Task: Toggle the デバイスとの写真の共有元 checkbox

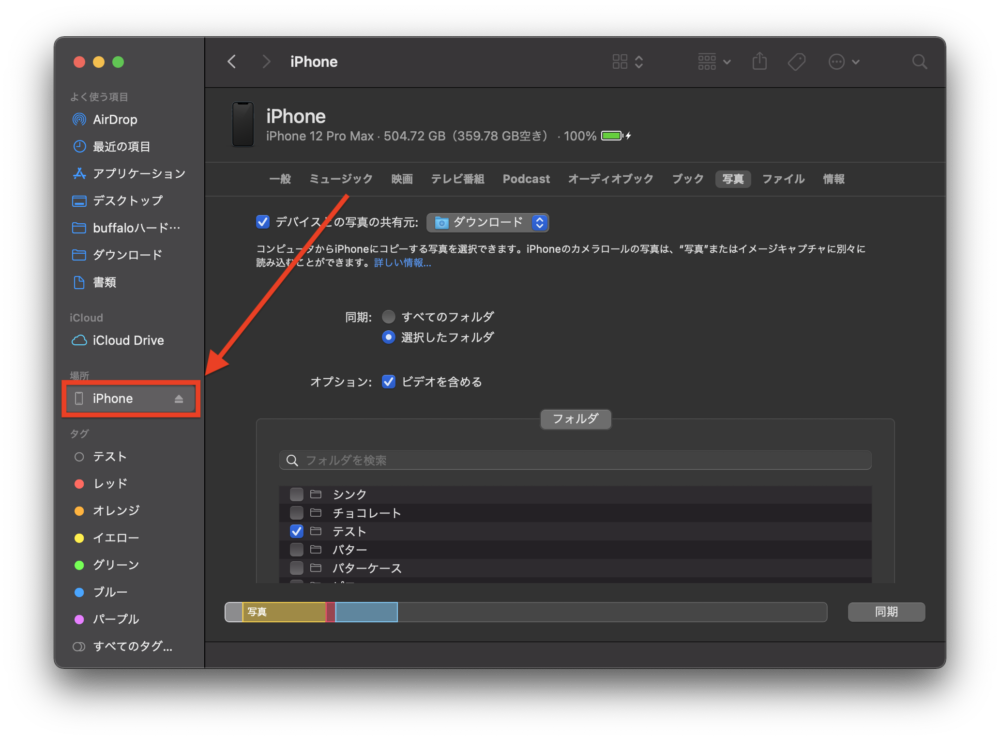Action: pyautogui.click(x=263, y=221)
